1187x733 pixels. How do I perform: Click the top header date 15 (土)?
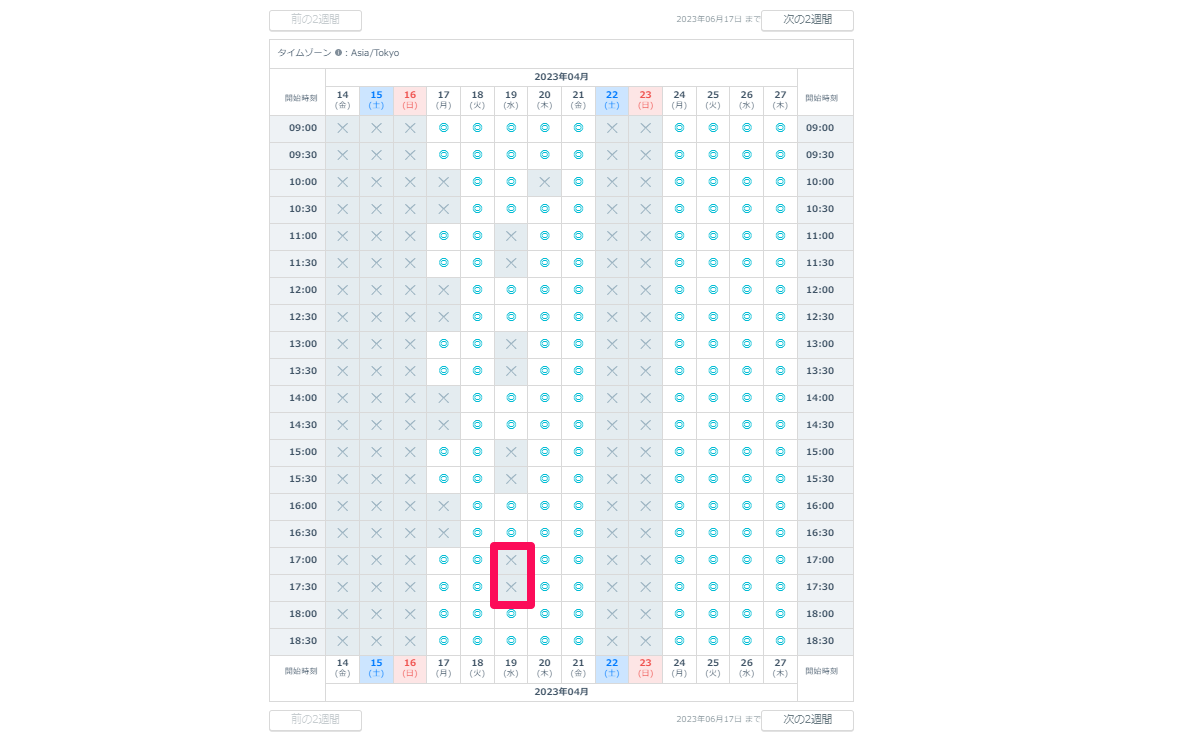pos(376,100)
